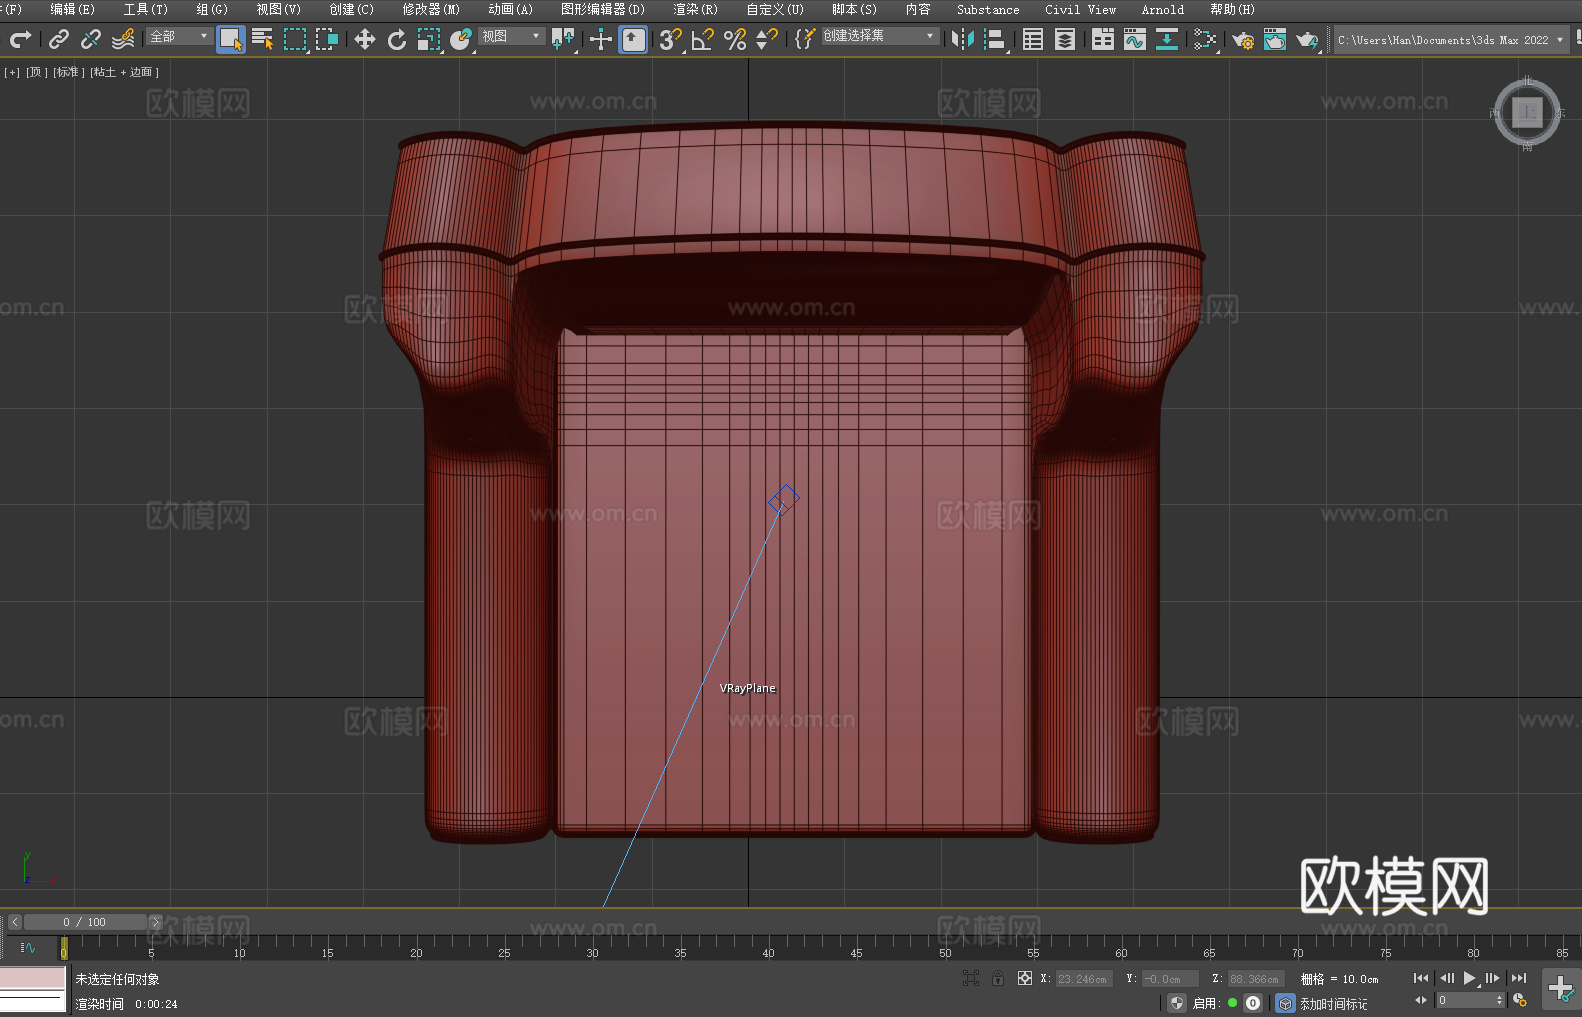Click the 0 / 100 time slider

point(85,922)
